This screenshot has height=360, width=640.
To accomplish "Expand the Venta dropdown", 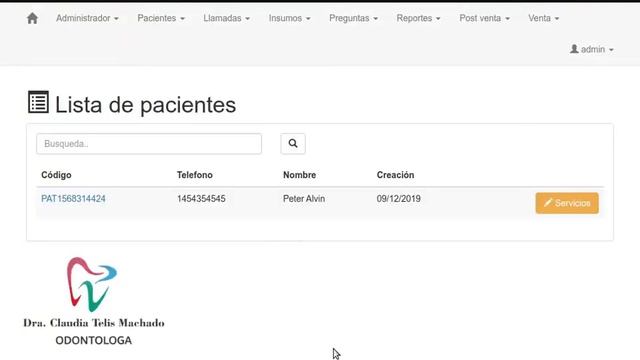I will coord(544,18).
